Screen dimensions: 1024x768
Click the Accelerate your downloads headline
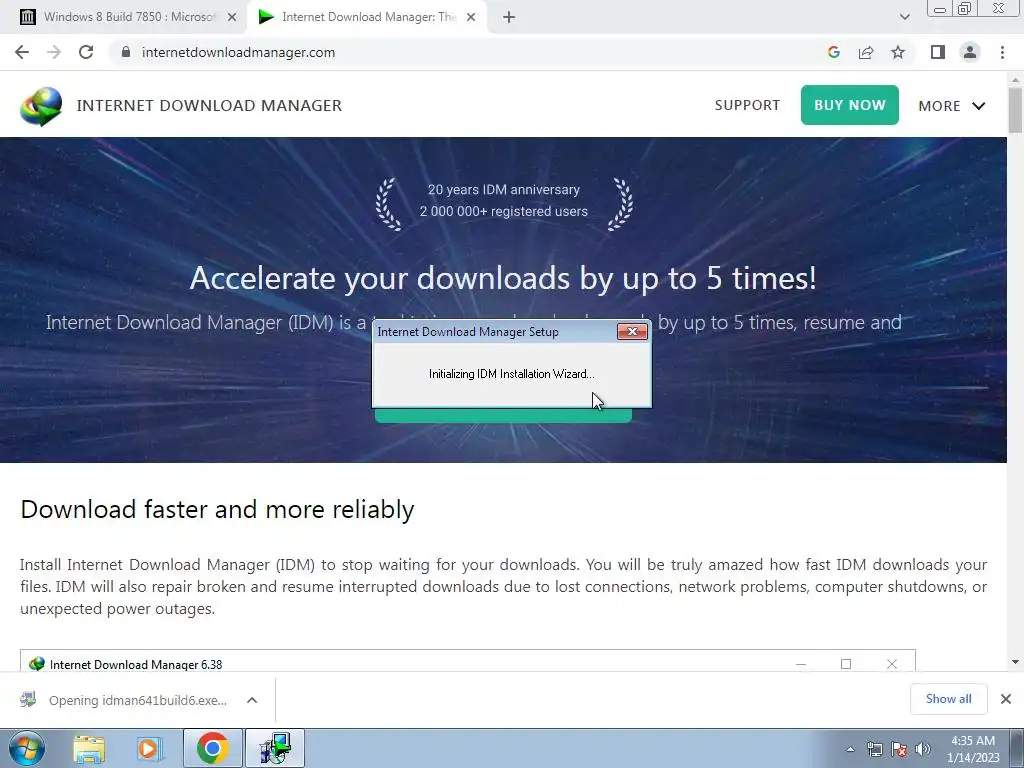(503, 278)
